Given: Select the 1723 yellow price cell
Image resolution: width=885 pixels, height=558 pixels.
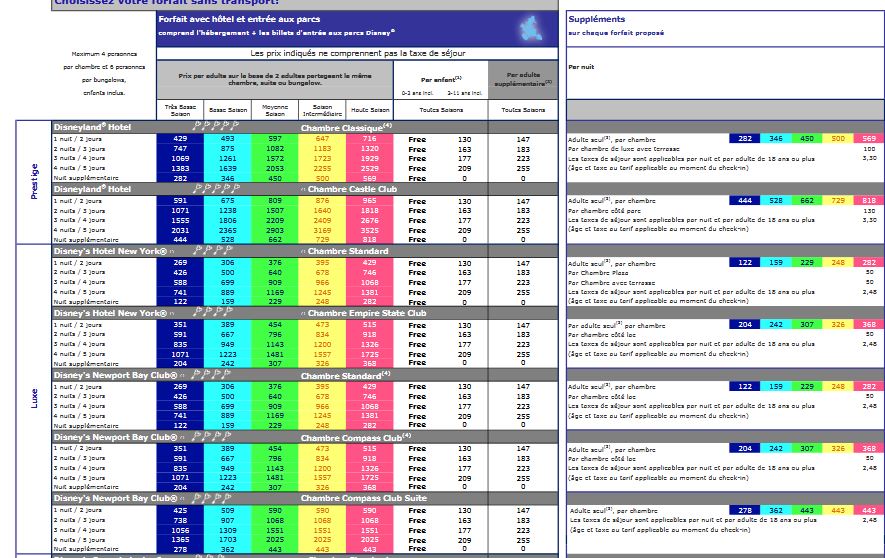Looking at the screenshot, I should [322, 159].
